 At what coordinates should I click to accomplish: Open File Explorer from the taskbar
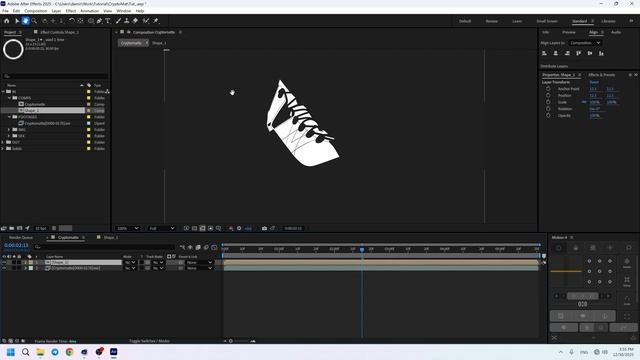point(40,352)
